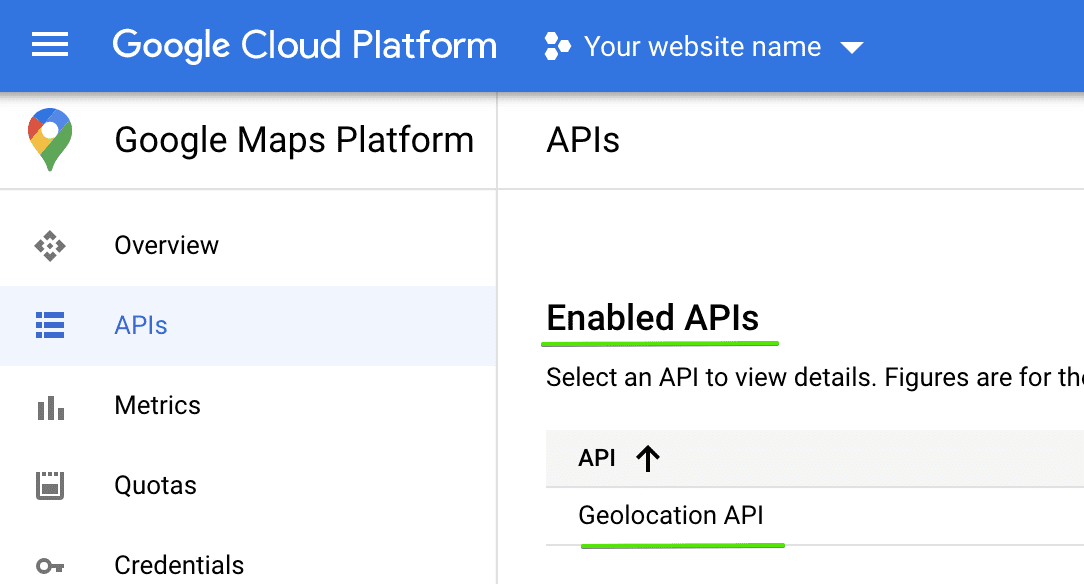The height and width of the screenshot is (584, 1084).
Task: Click the hexagon project icon
Action: tap(557, 46)
